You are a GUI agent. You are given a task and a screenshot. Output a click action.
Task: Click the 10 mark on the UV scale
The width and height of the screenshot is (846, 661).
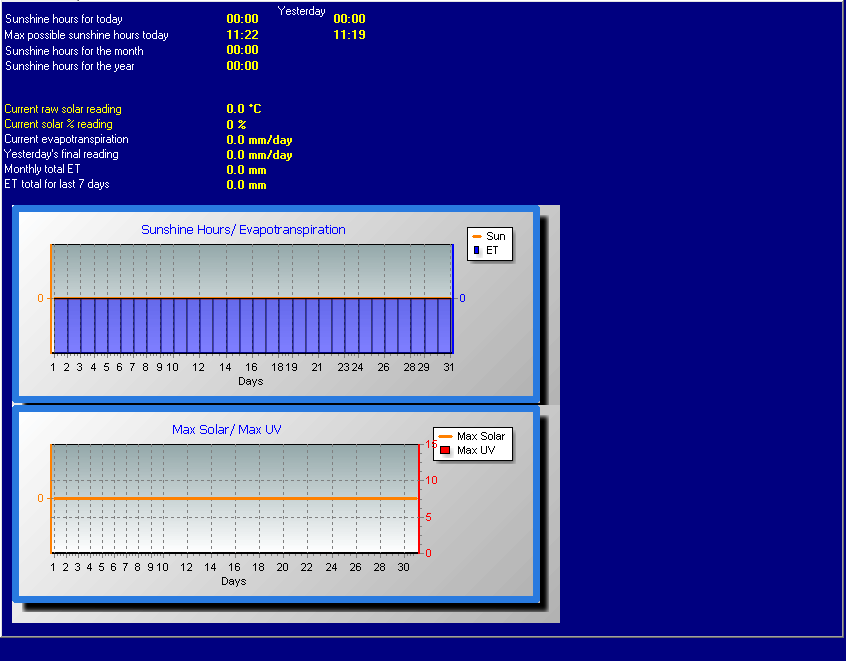coord(431,480)
